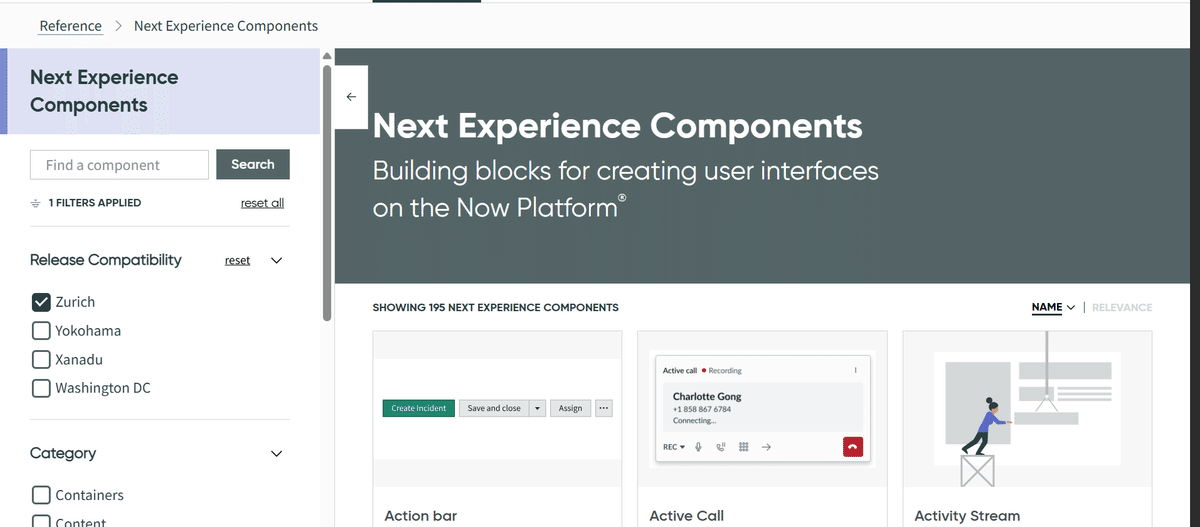1200x527 pixels.
Task: Click Next Experience Components breadcrumb text
Action: [x=226, y=26]
